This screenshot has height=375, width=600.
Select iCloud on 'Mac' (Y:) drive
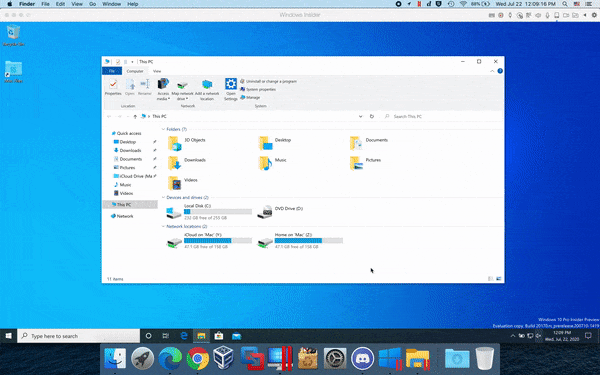[209, 241]
